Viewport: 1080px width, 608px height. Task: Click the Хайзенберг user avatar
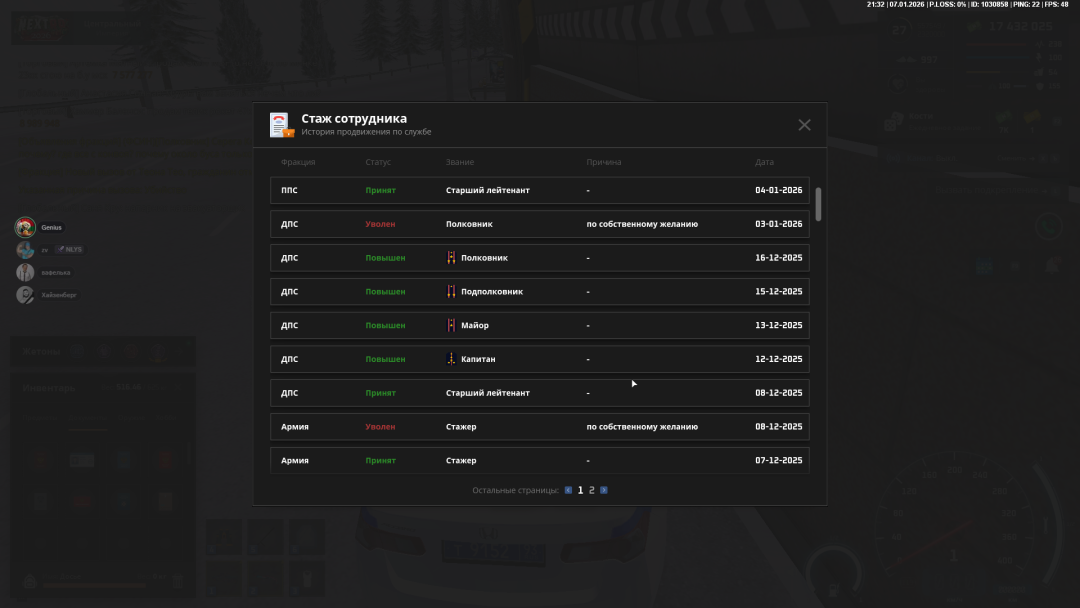pos(26,295)
